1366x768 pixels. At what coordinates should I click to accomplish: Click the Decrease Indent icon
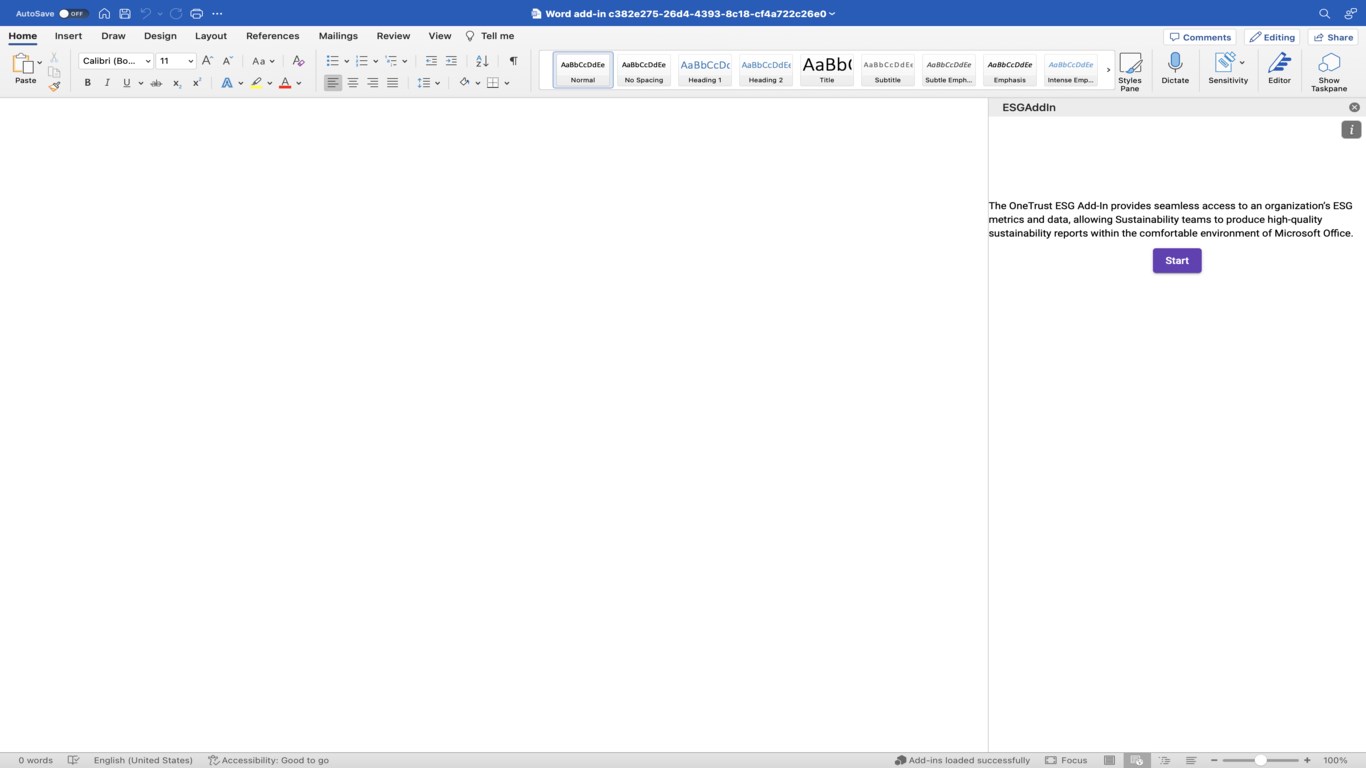(431, 61)
